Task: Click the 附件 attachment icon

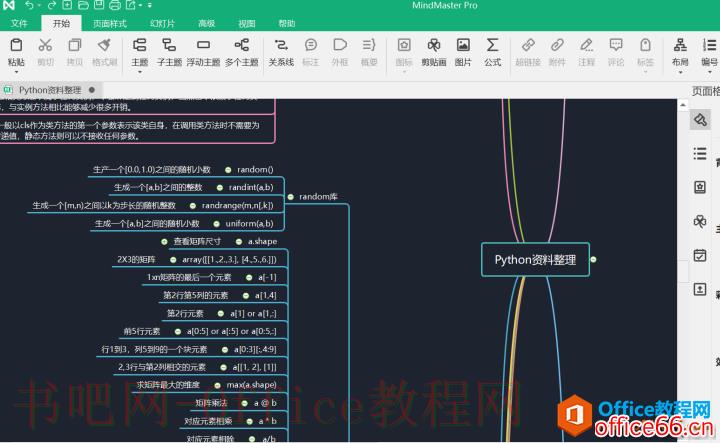Action: pos(557,45)
